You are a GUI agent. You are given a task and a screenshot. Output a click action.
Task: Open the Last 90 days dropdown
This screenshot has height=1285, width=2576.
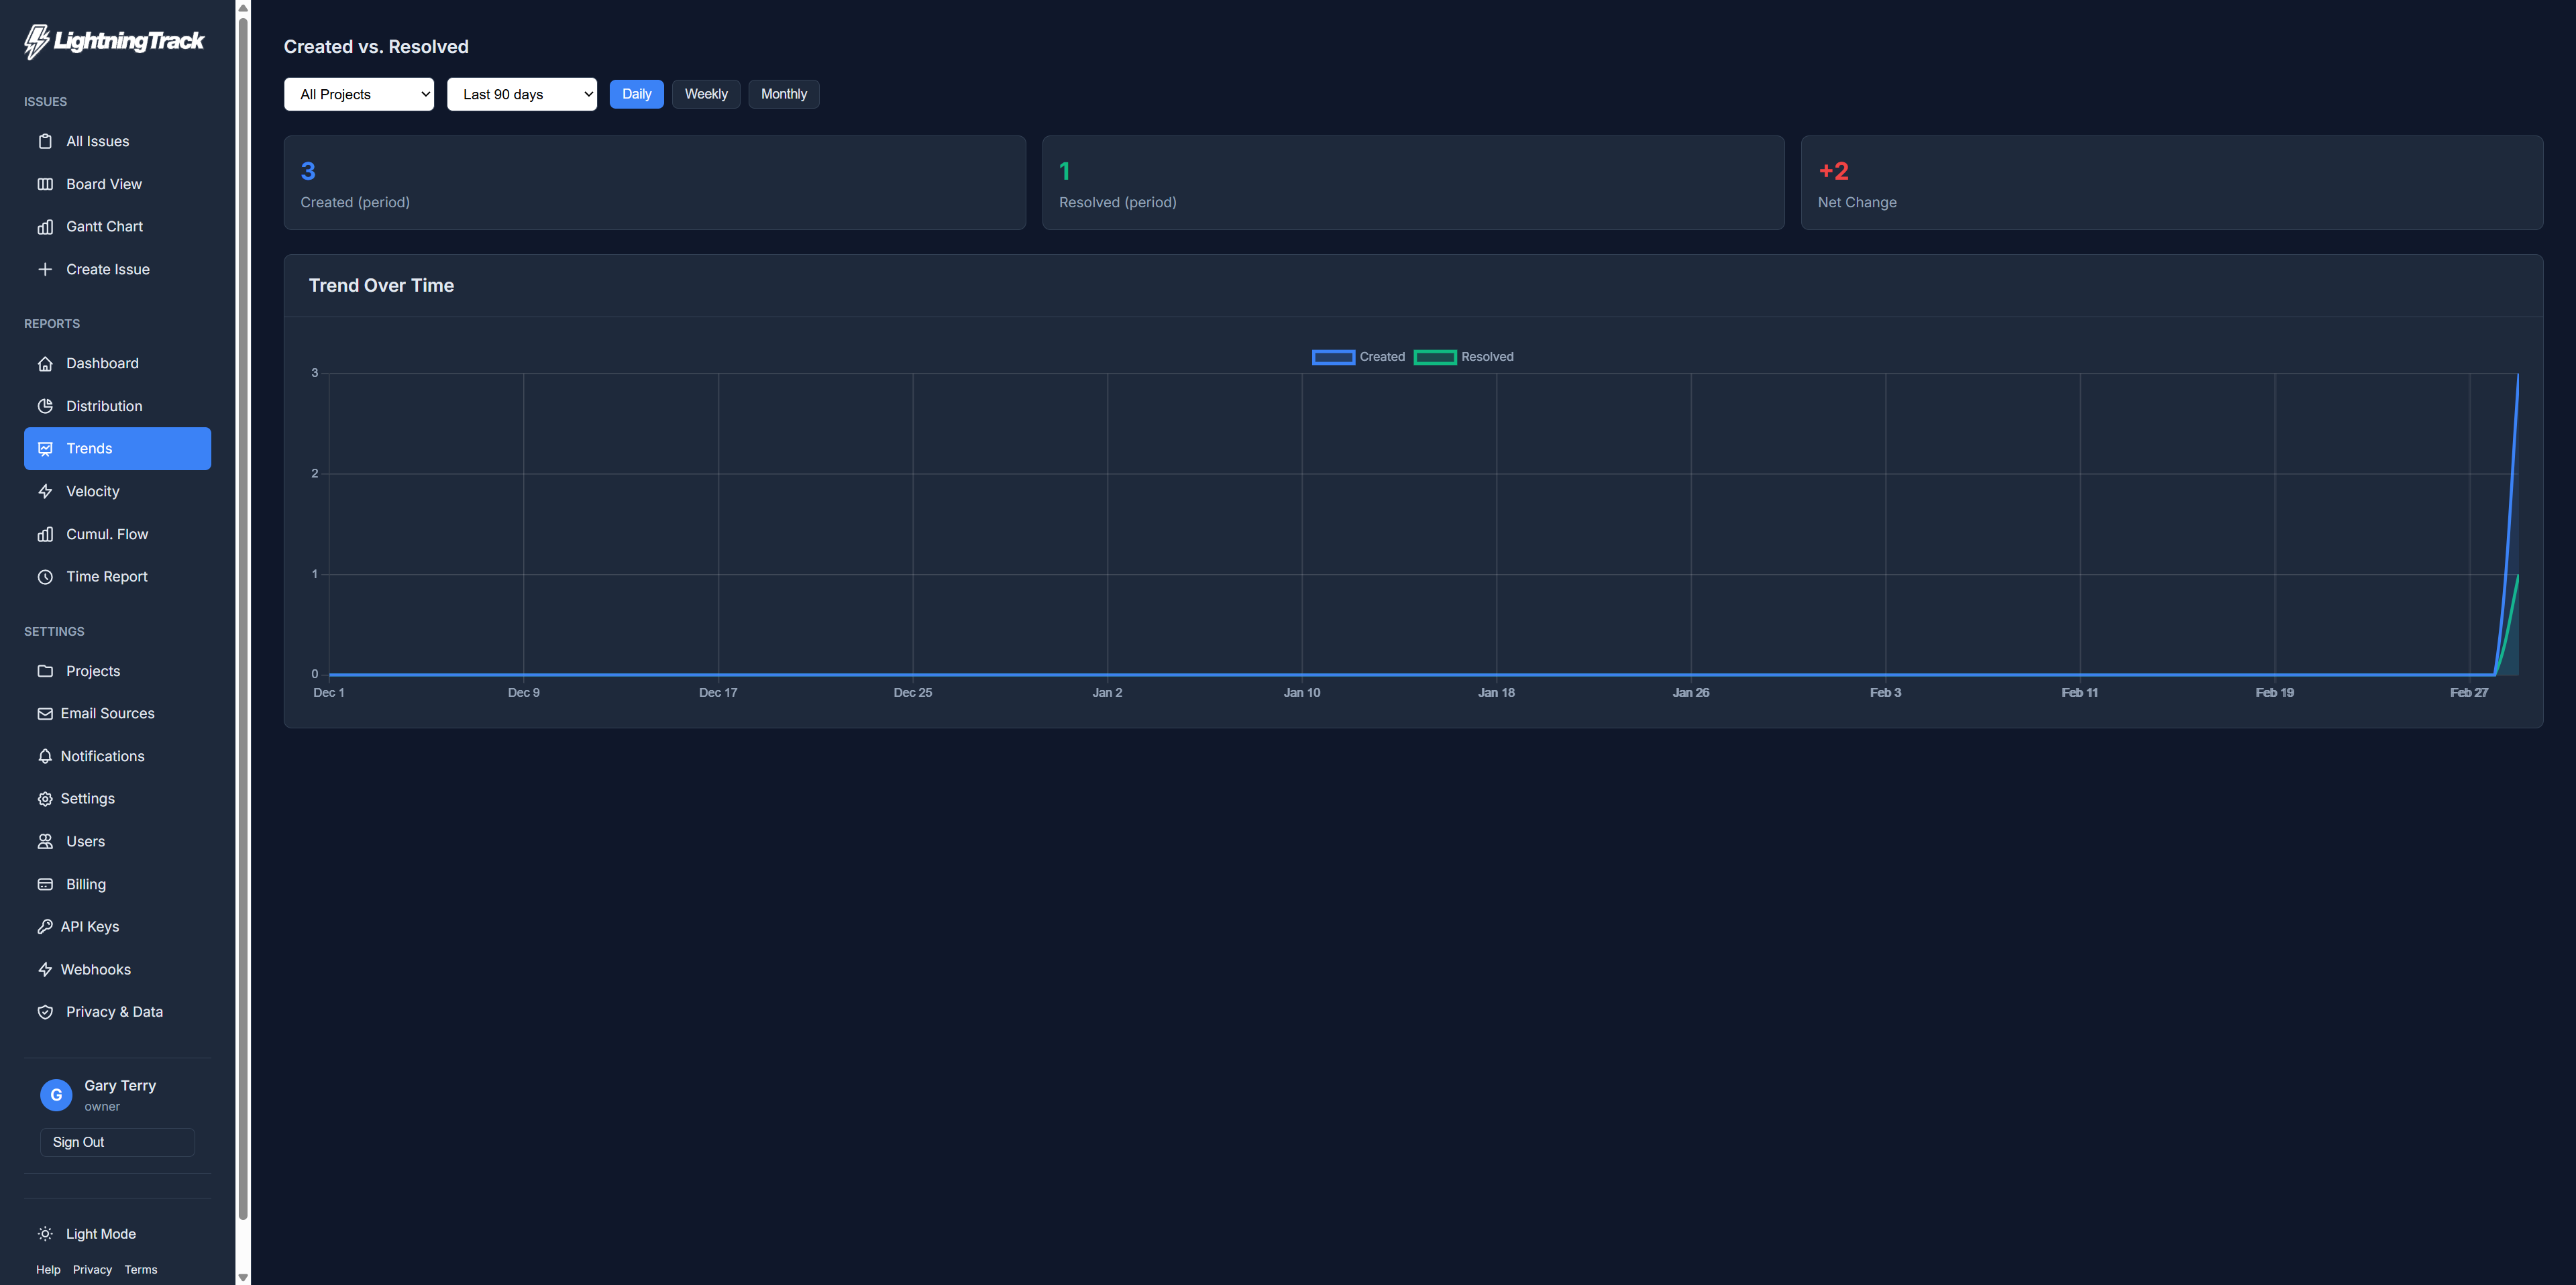tap(521, 93)
